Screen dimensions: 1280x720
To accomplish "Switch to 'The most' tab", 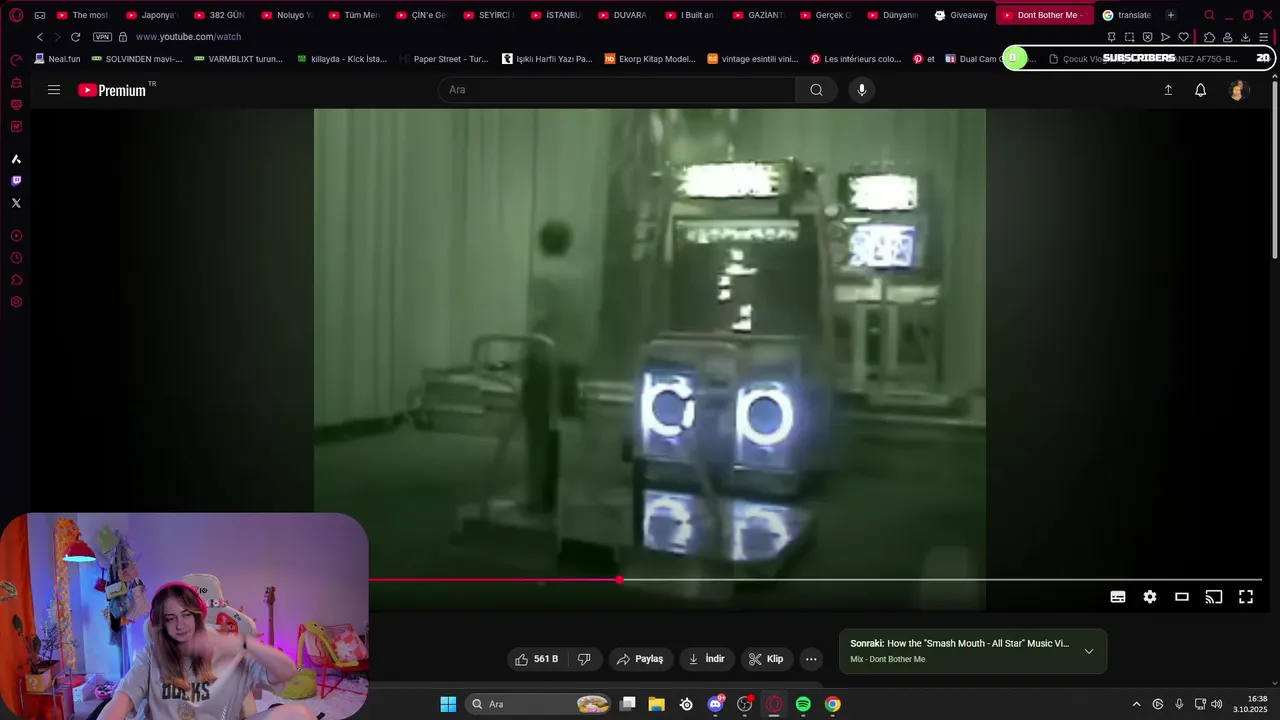I will point(82,15).
